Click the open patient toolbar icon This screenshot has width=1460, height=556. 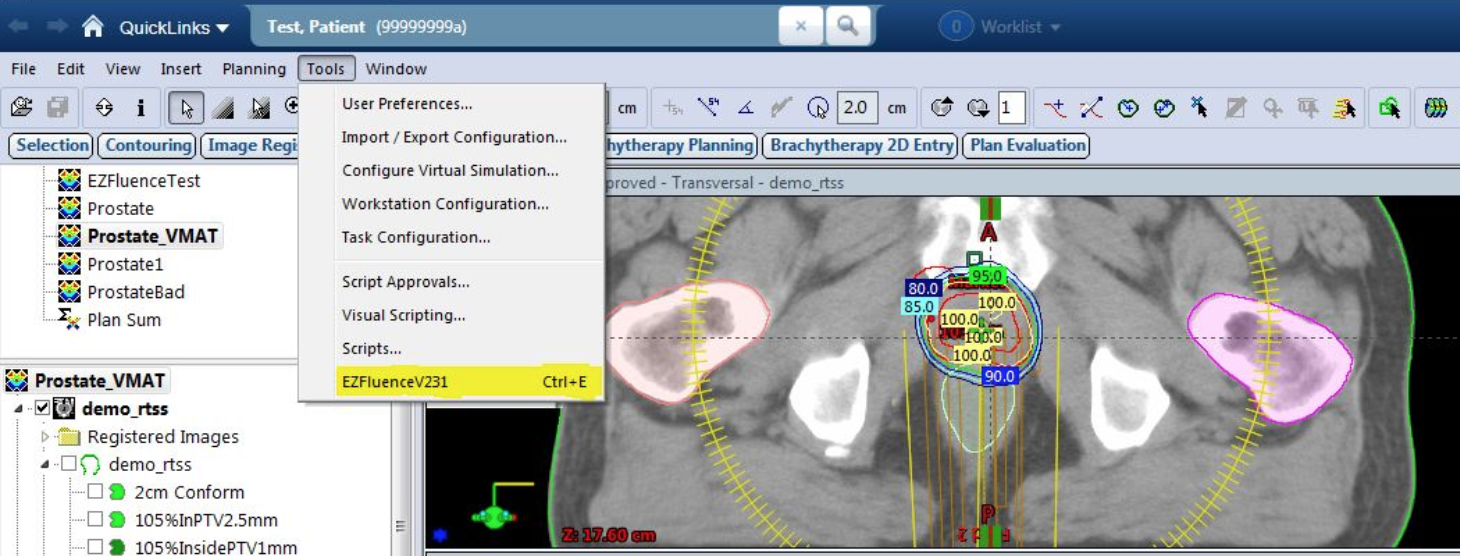[x=21, y=107]
